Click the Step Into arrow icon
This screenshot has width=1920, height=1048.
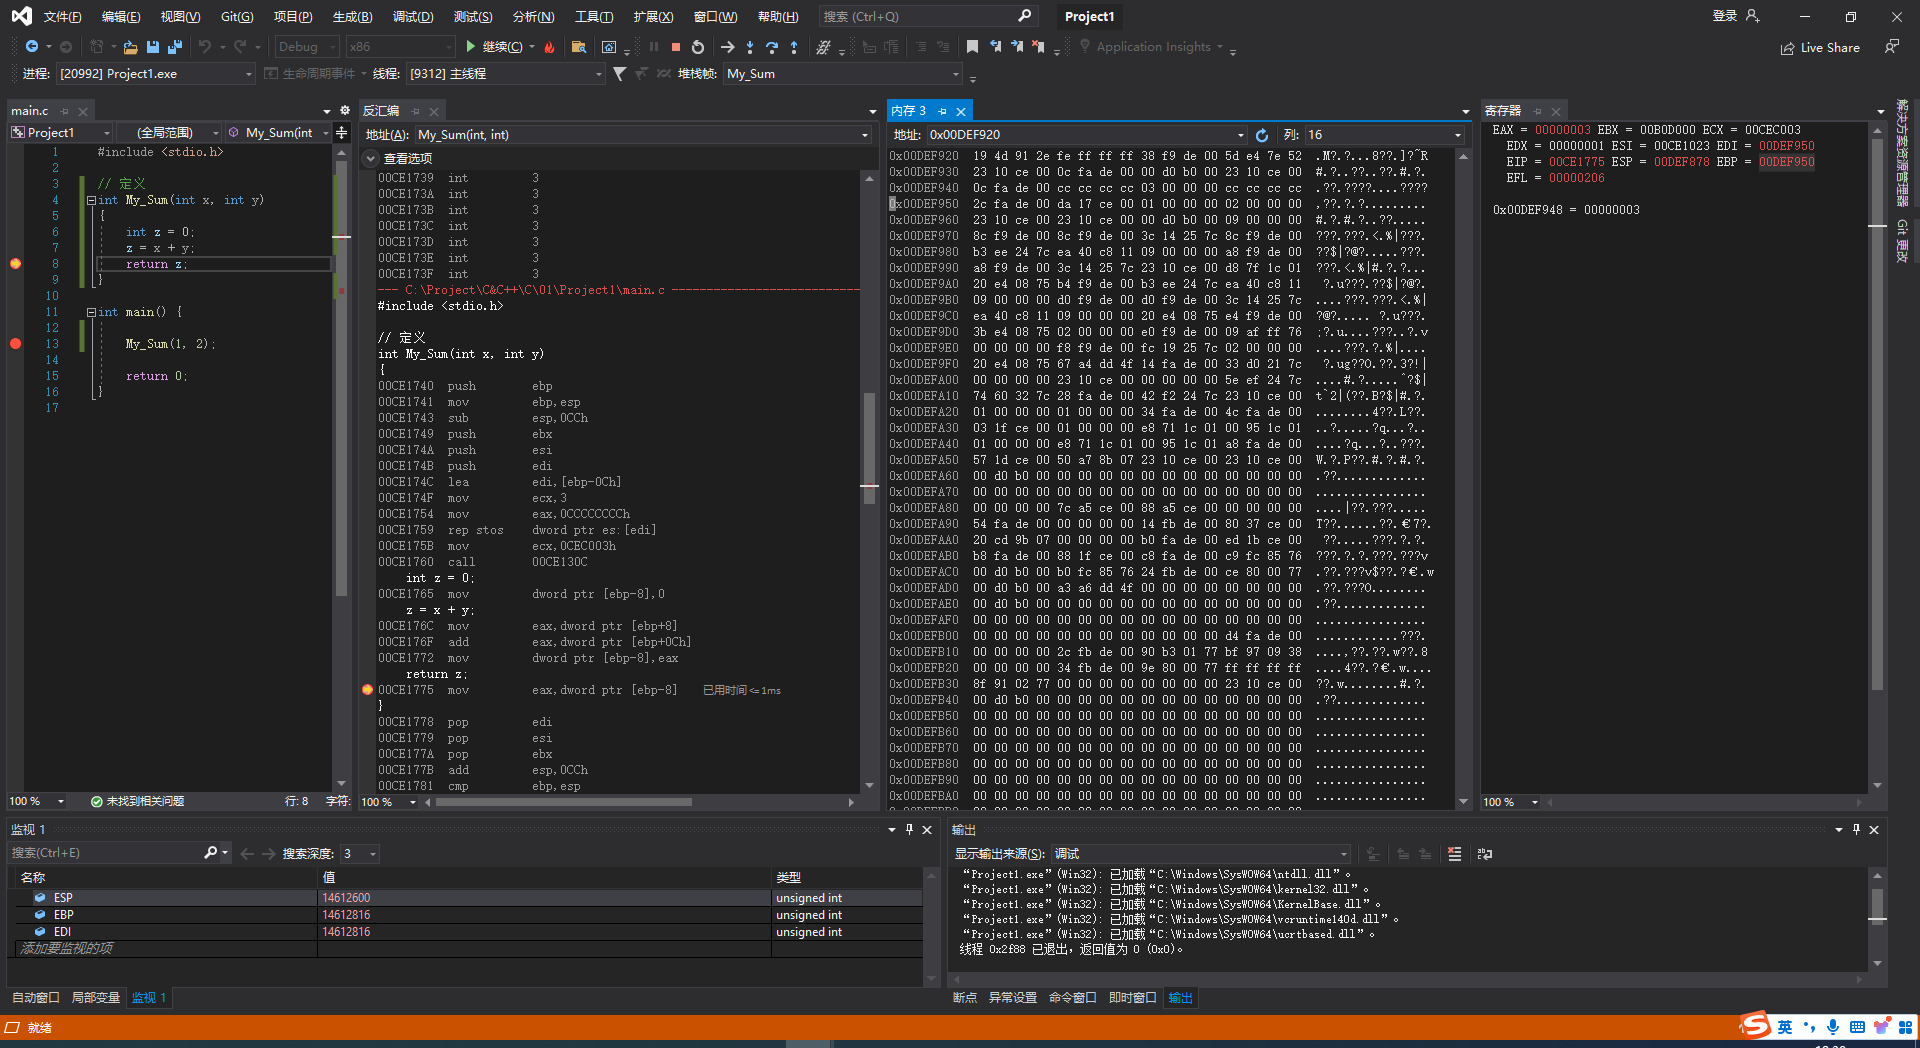click(750, 47)
